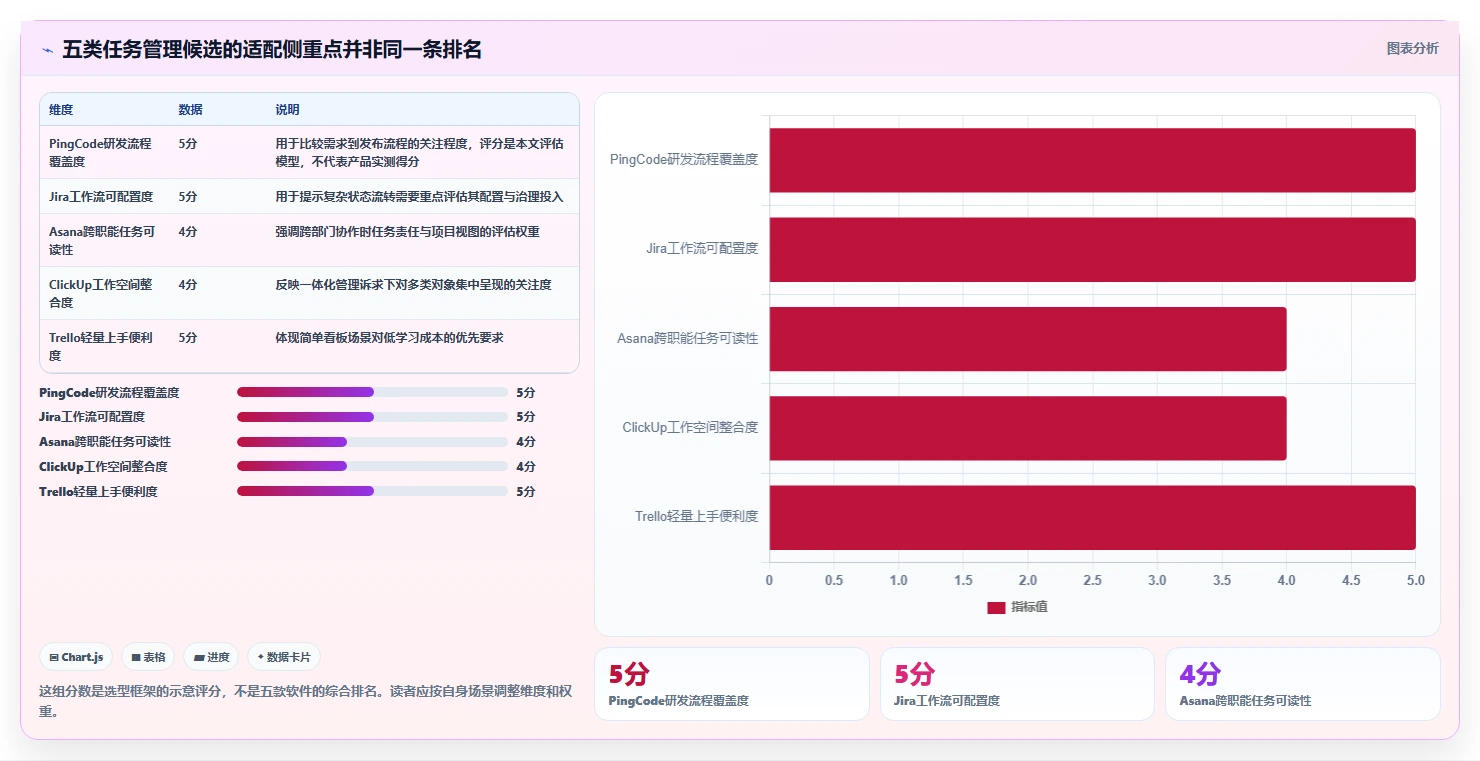
Task: Click the 4分 data cell in the ClickUp row
Action: [218, 293]
